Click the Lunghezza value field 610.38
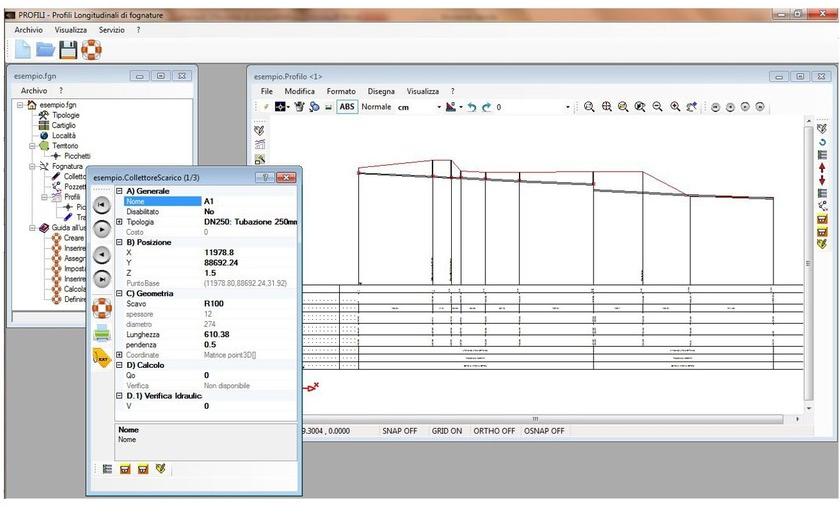 (x=222, y=334)
